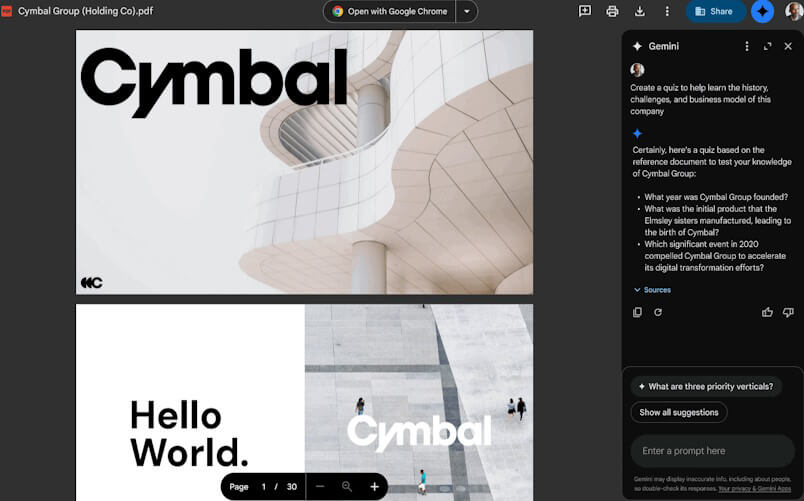This screenshot has width=804, height=501.
Task: Toggle the Gemini side panel spark button
Action: coord(762,11)
